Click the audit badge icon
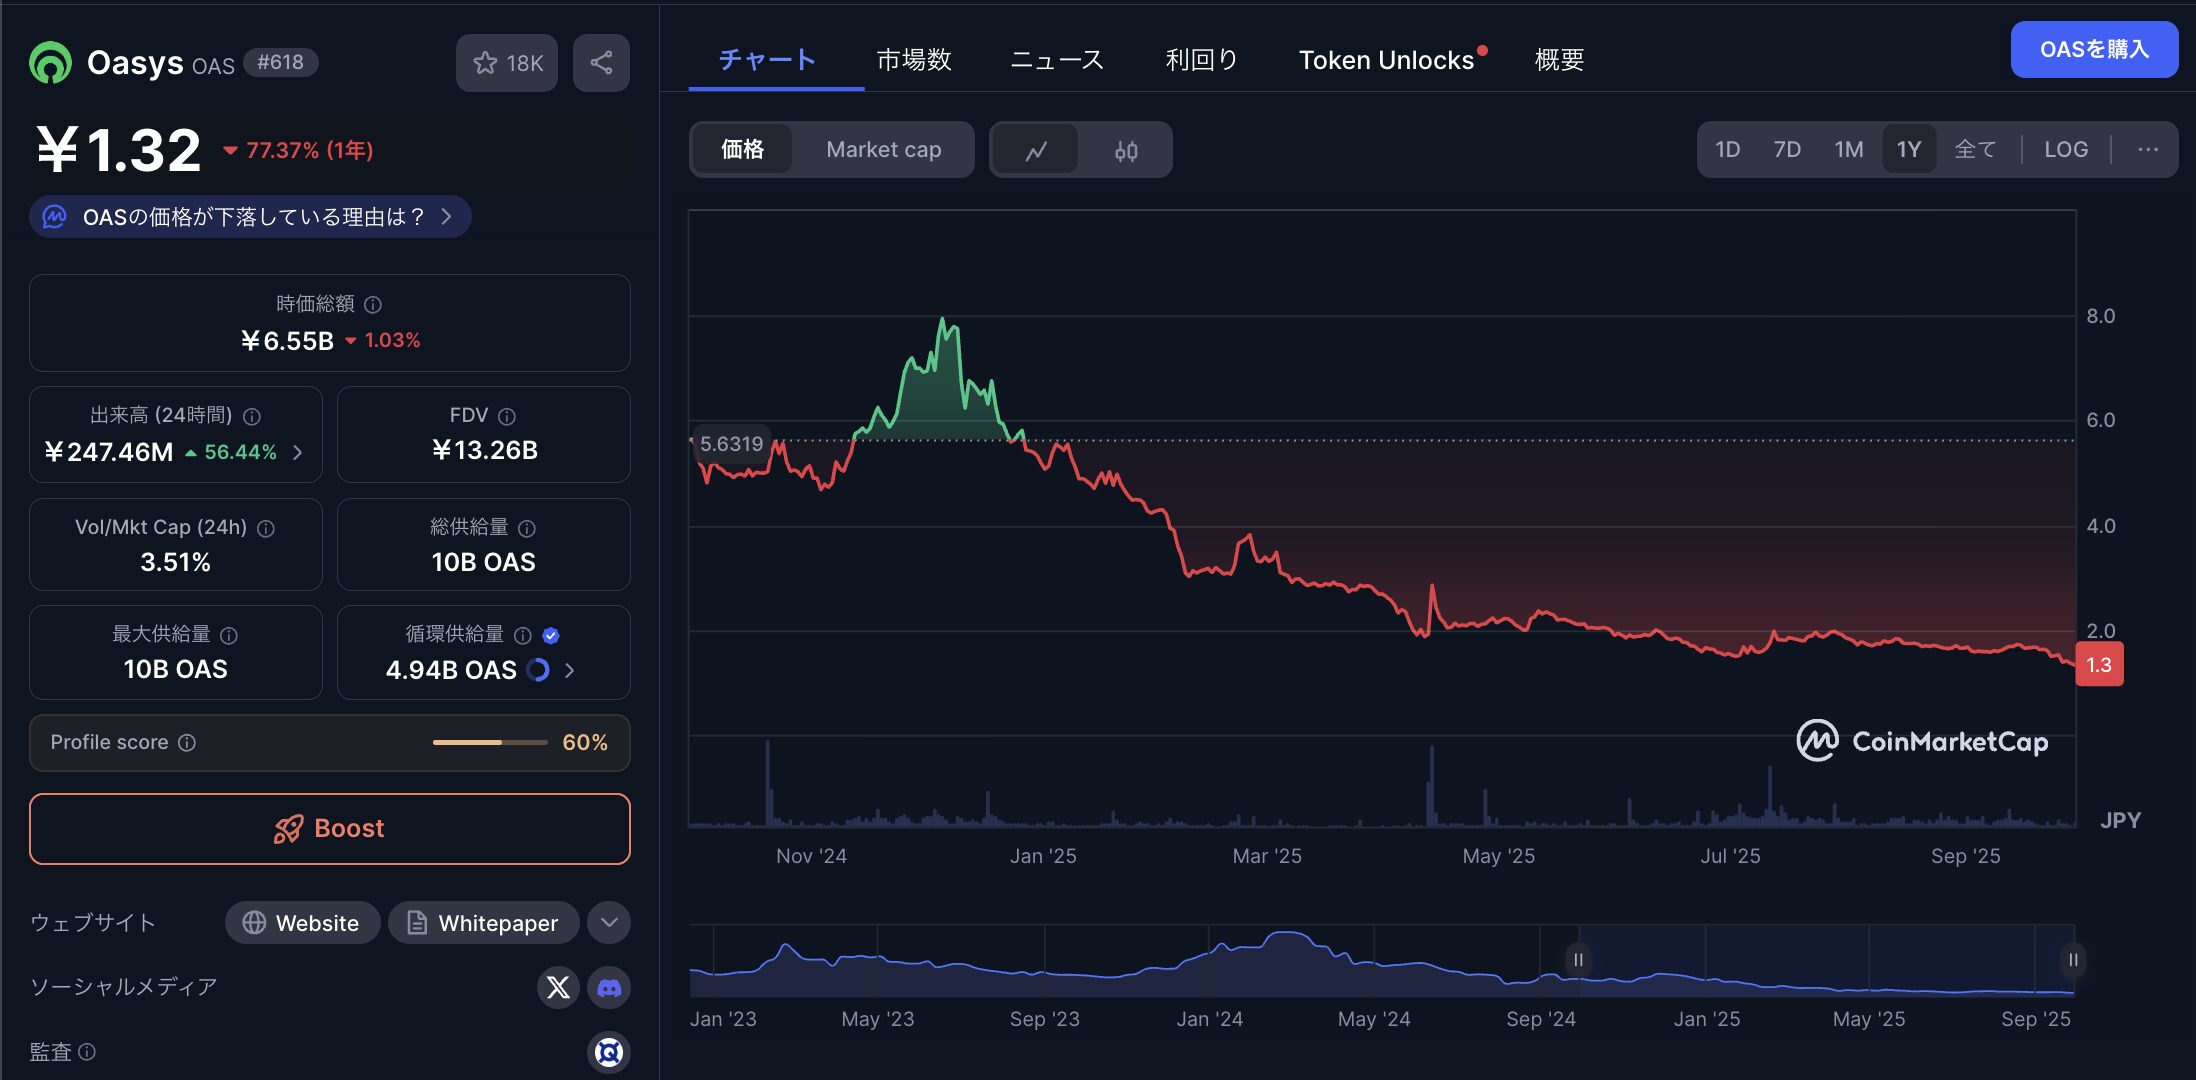This screenshot has height=1080, width=2196. point(609,1052)
